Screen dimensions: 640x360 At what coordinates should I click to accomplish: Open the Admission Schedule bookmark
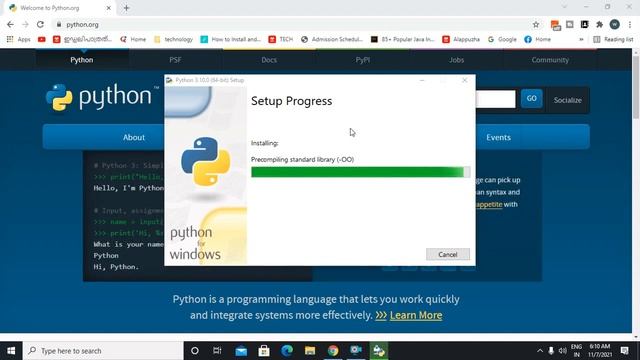332,39
